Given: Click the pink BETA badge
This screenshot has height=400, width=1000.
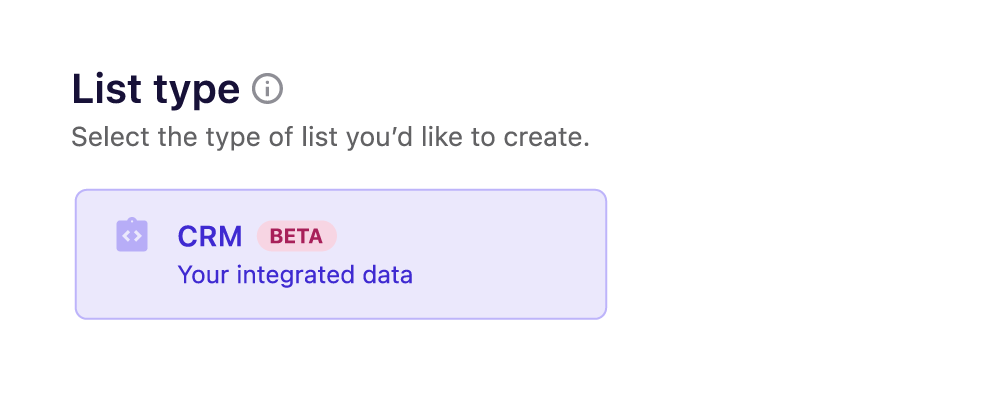Looking at the screenshot, I should [296, 236].
